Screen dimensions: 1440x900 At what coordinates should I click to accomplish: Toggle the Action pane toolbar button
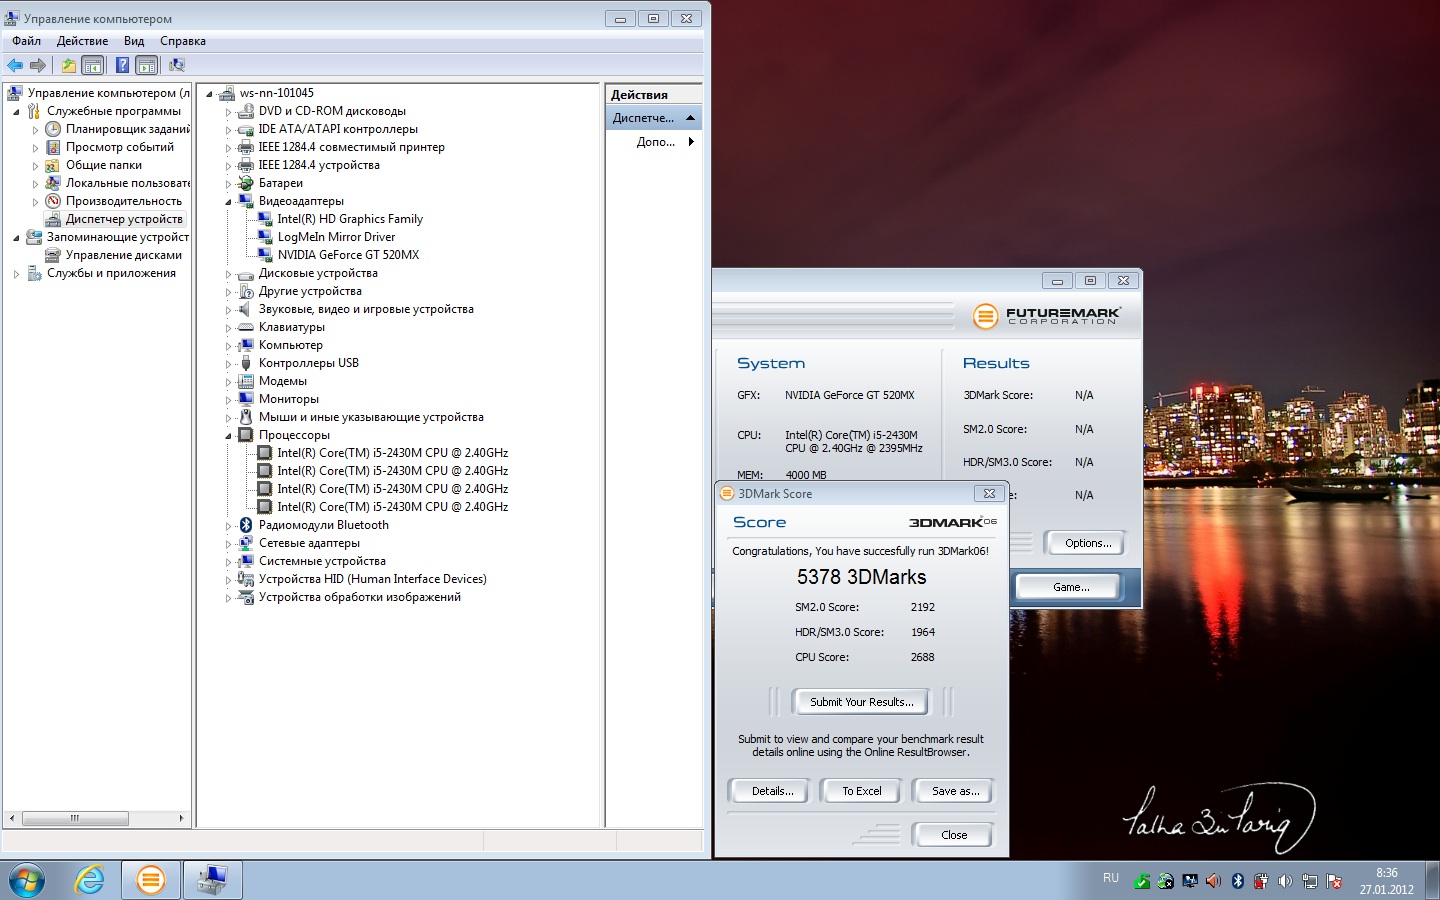[x=147, y=66]
